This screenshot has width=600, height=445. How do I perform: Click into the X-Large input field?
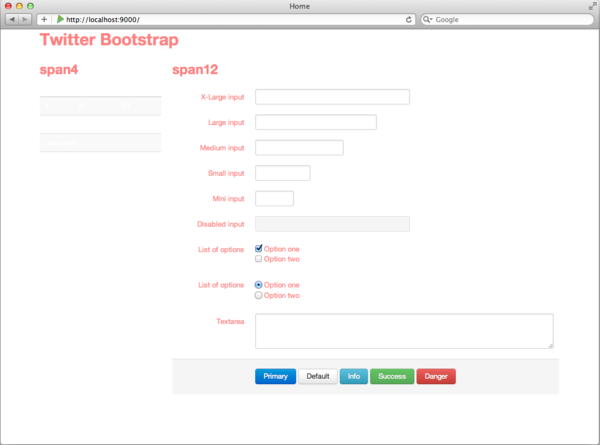pos(332,97)
